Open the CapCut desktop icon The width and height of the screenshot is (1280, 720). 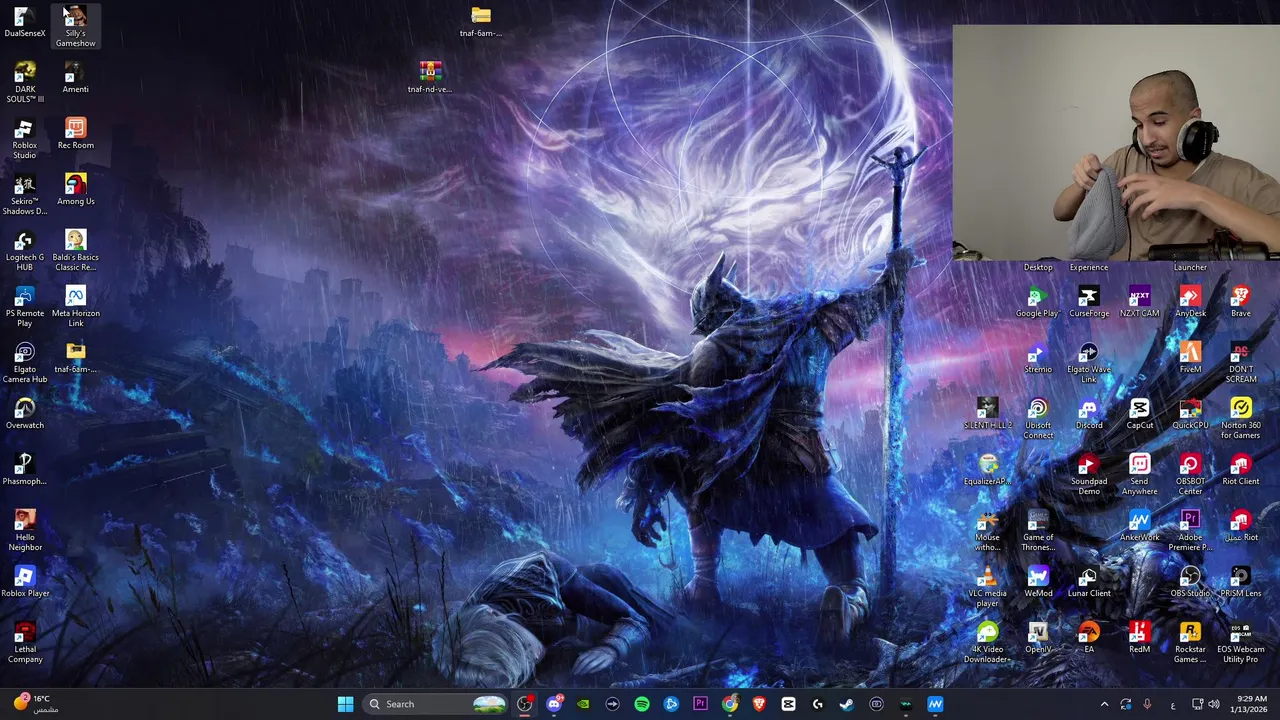click(x=1139, y=414)
